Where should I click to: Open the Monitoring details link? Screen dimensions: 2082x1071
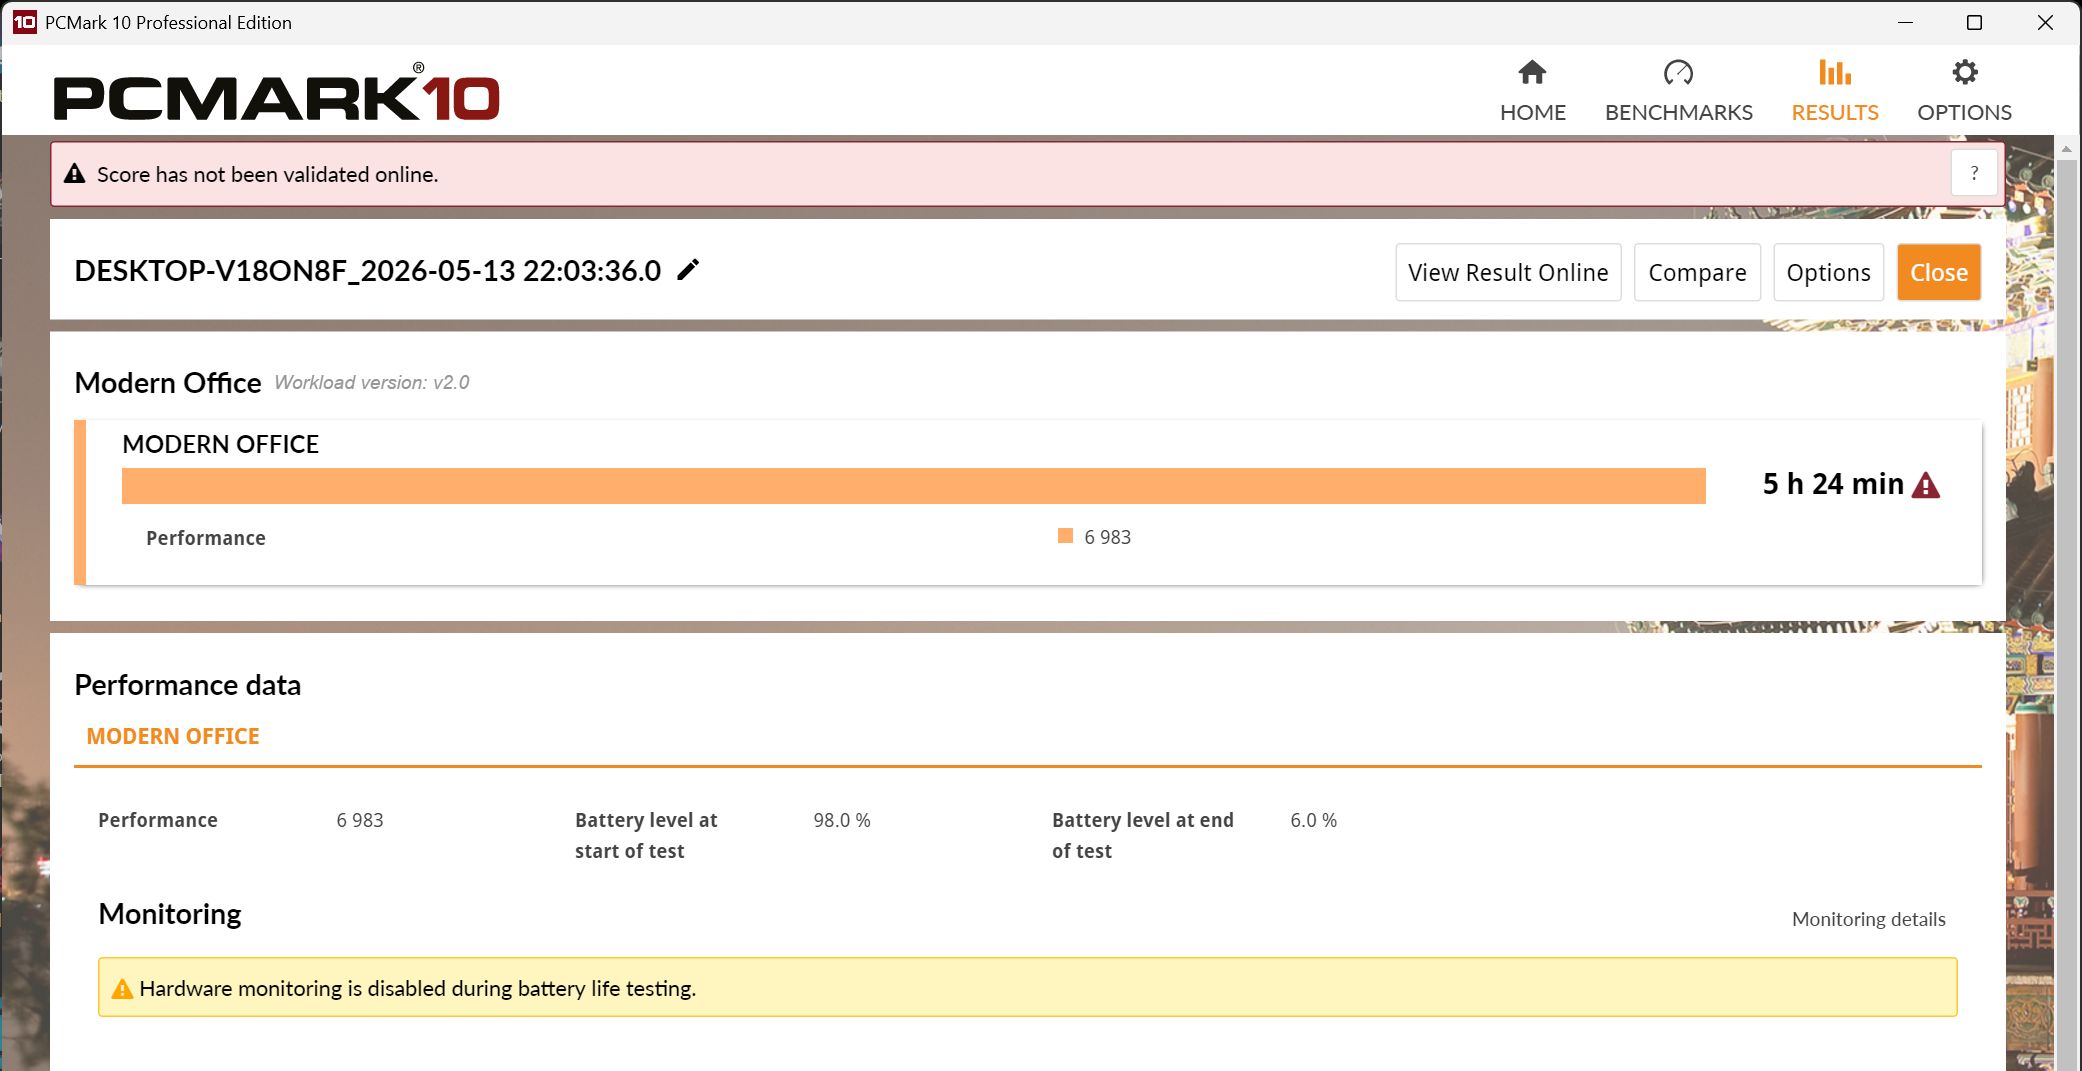click(x=1868, y=919)
